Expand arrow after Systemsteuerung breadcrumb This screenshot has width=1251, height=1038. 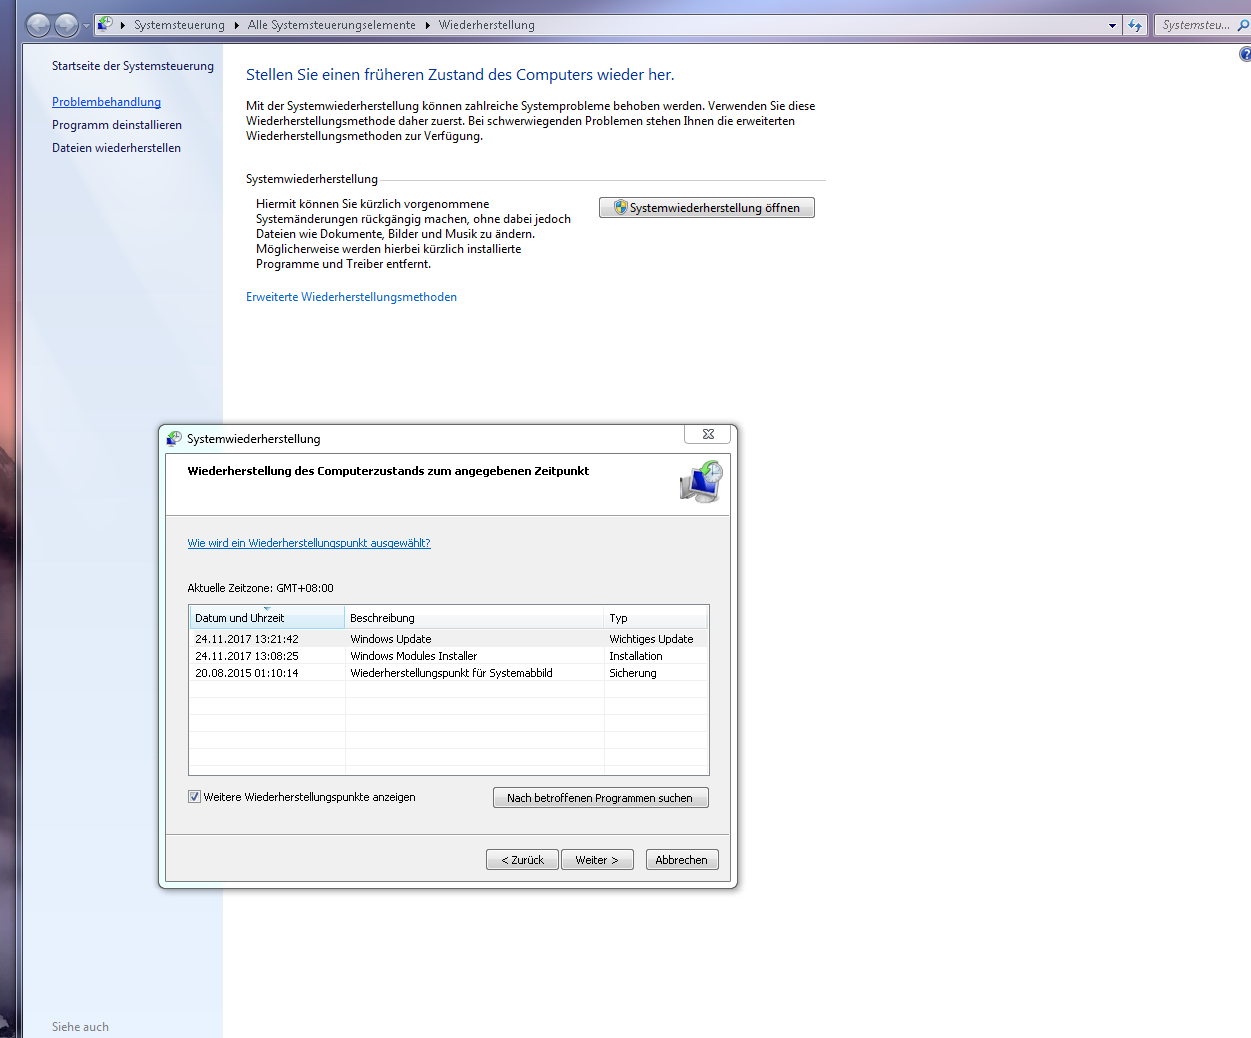coord(237,25)
